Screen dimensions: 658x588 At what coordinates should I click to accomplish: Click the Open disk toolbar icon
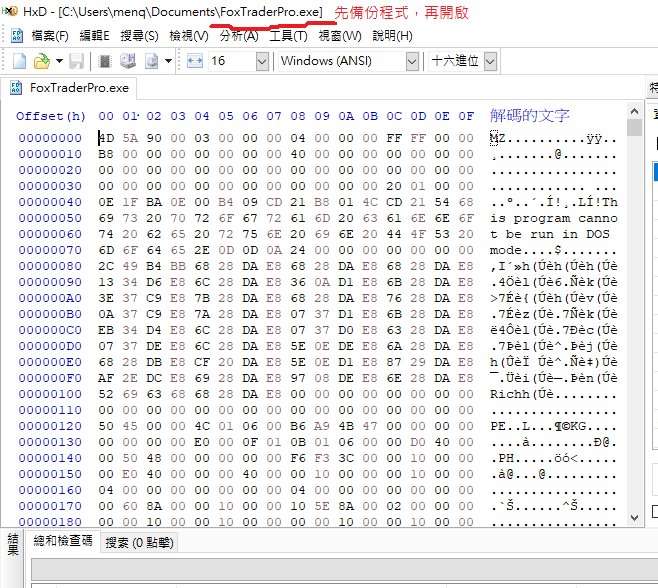(128, 61)
